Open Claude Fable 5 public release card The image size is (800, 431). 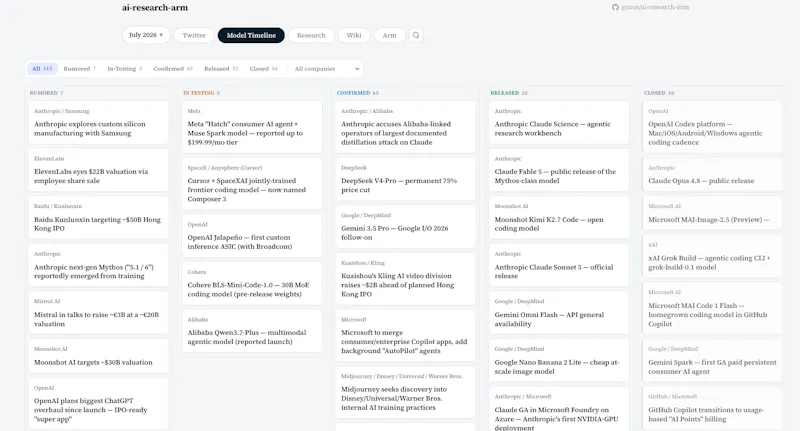tap(559, 170)
